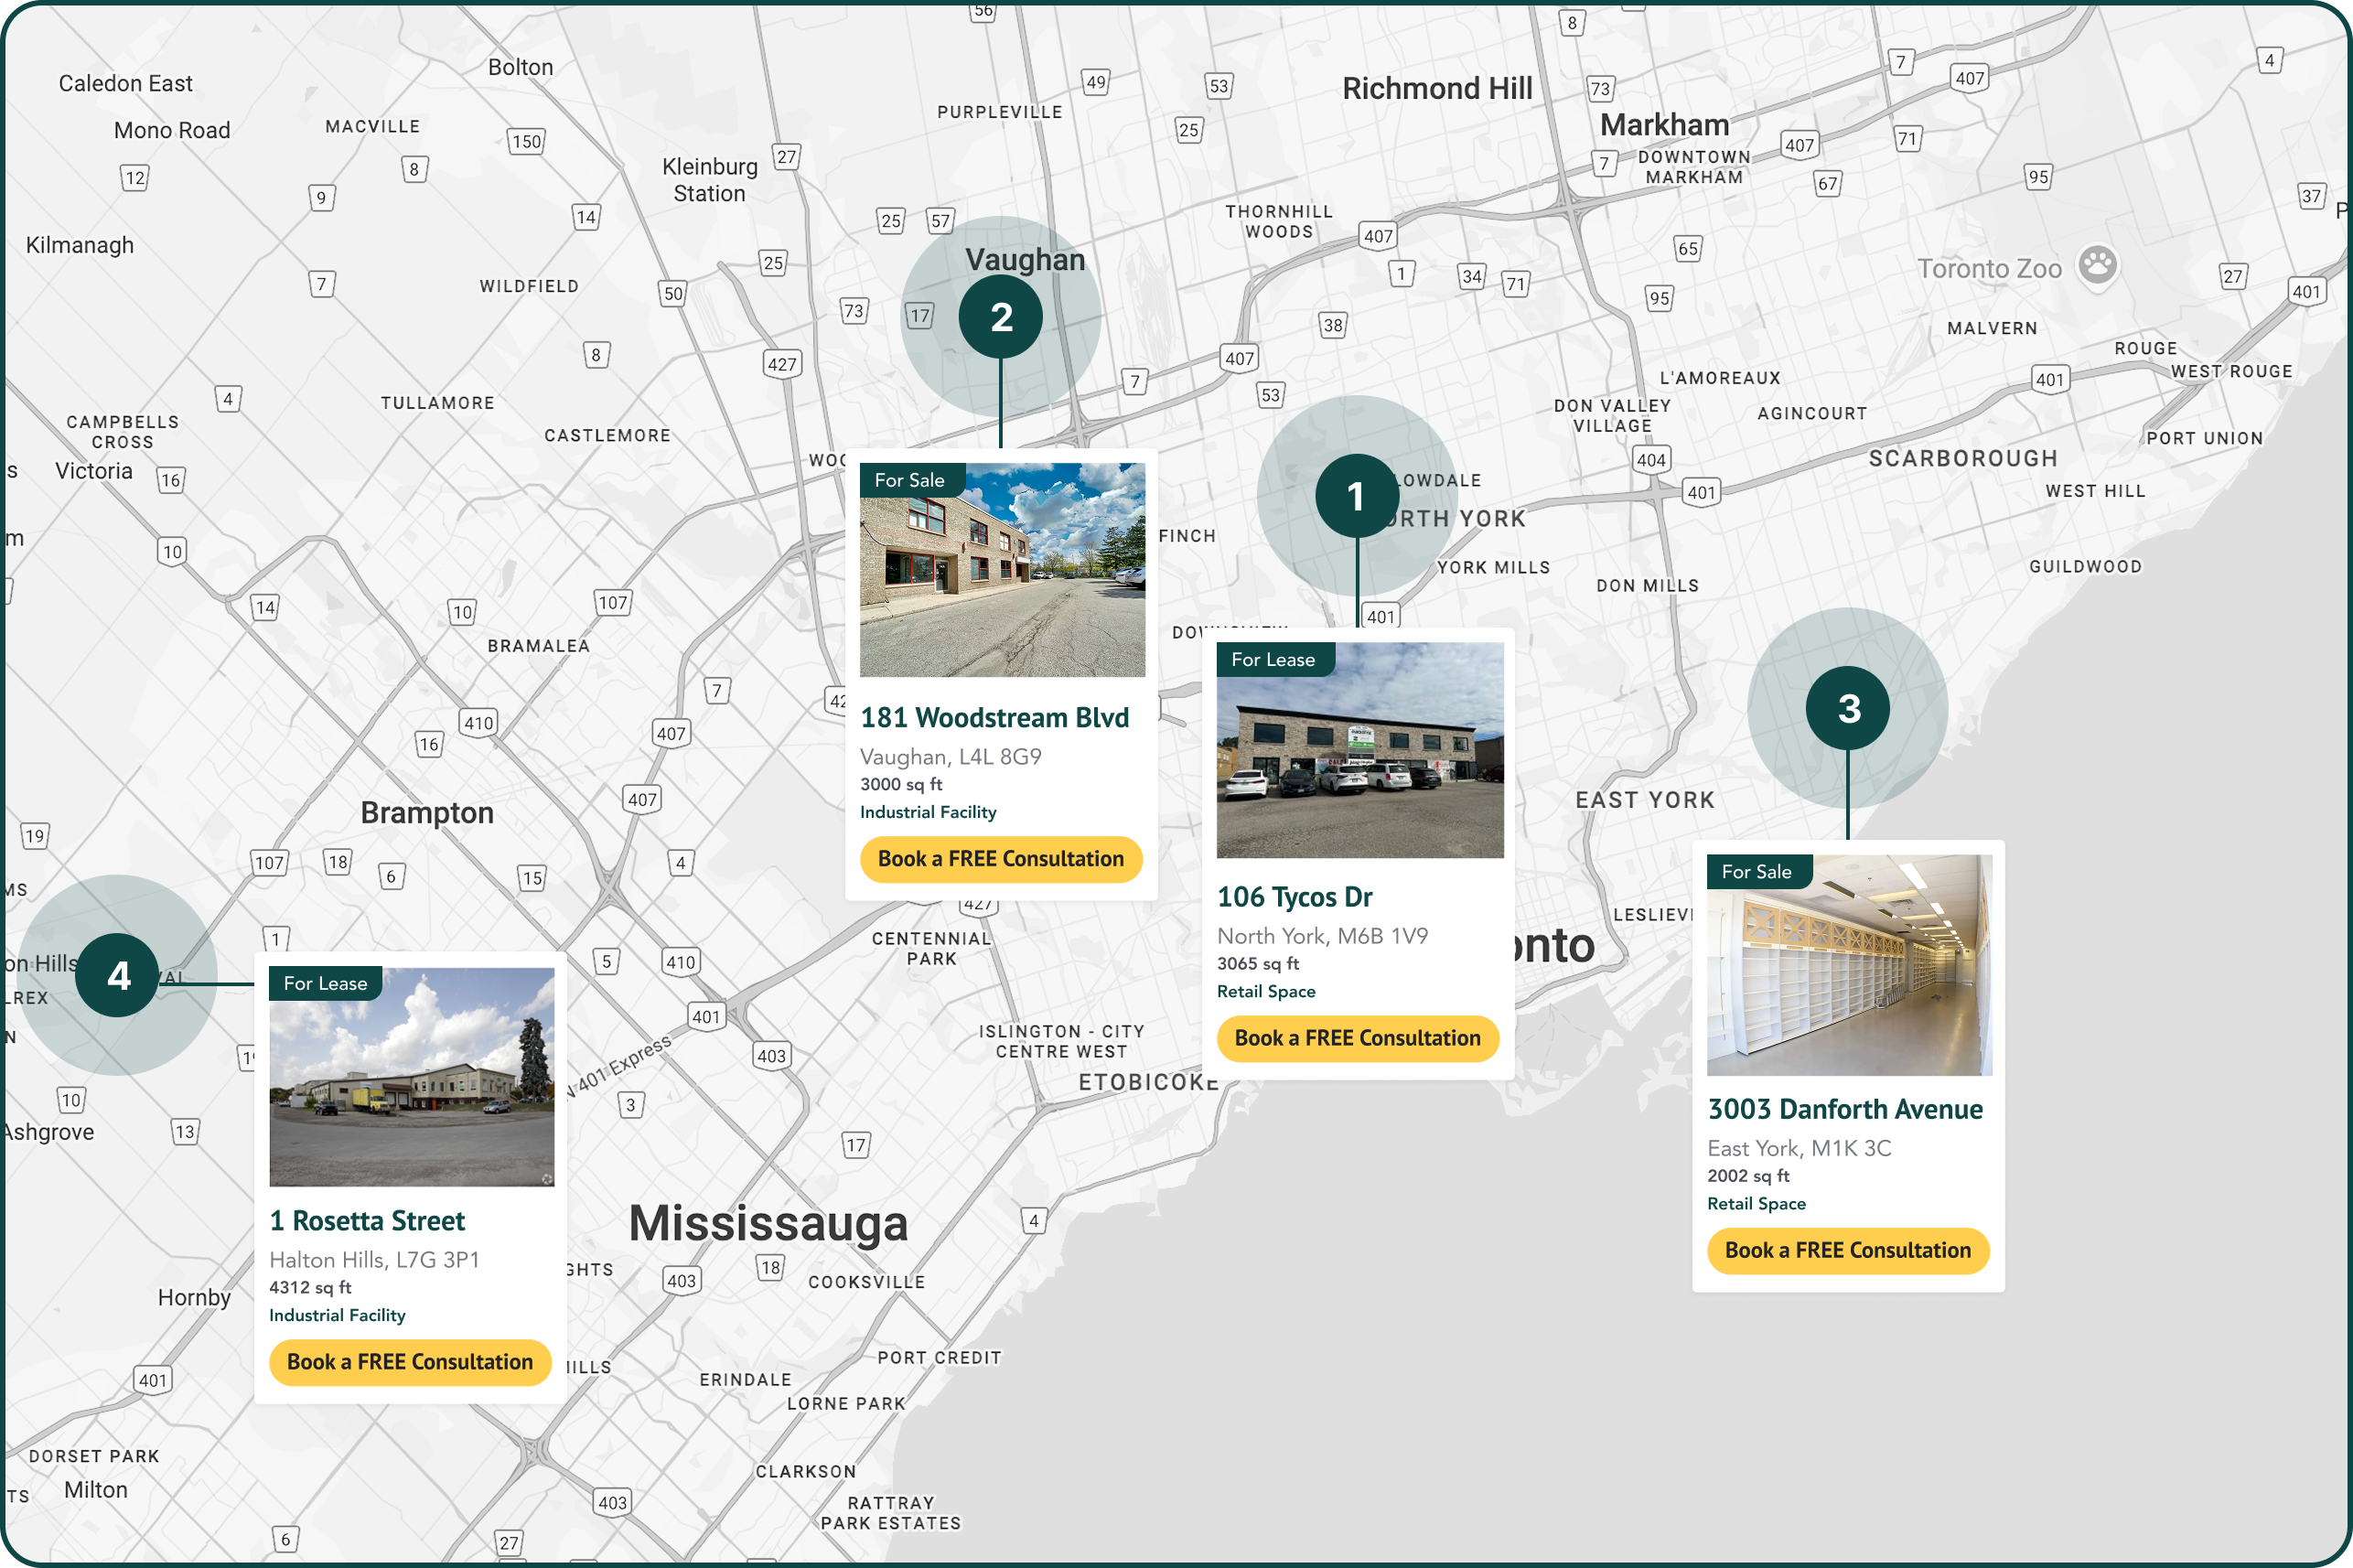Book consultation for 181 Woodstream Blvd
The width and height of the screenshot is (2353, 1568).
click(1000, 859)
